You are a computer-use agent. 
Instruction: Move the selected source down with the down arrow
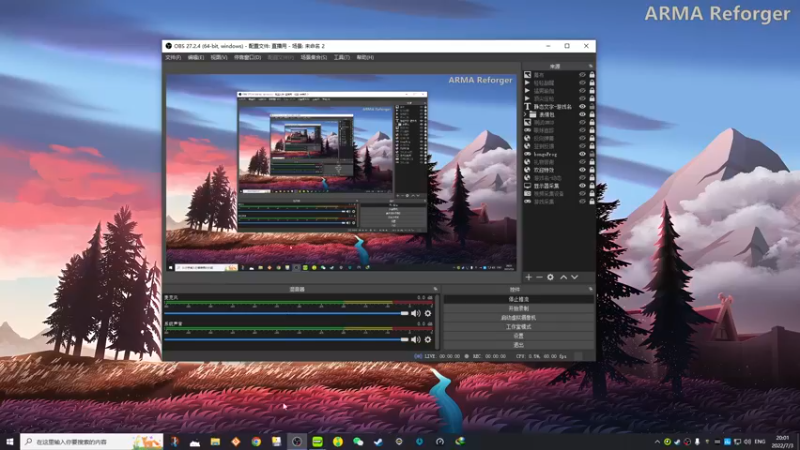[x=574, y=277]
